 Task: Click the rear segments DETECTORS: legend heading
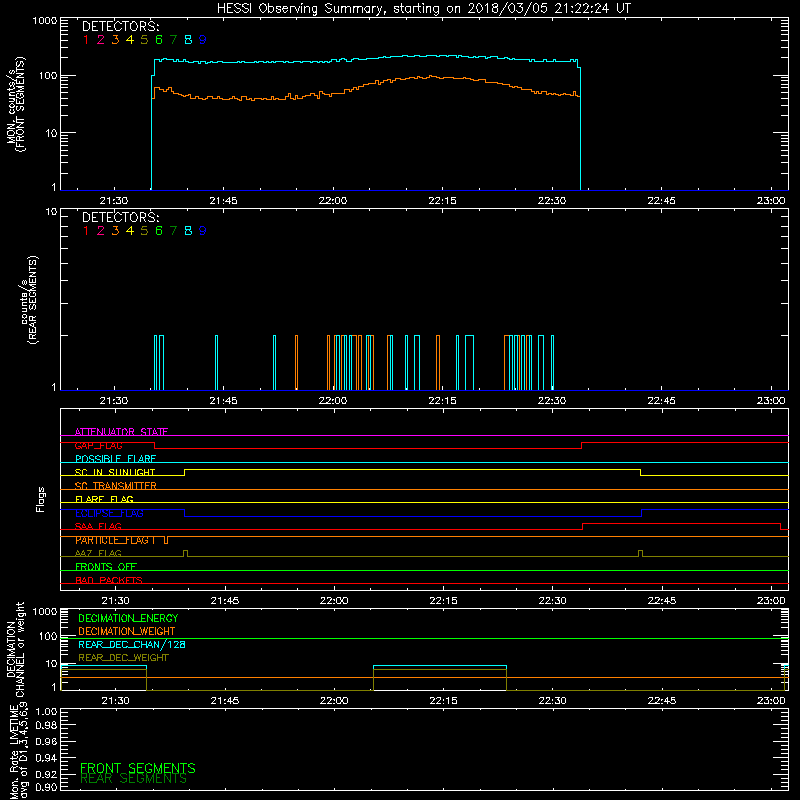click(x=121, y=218)
